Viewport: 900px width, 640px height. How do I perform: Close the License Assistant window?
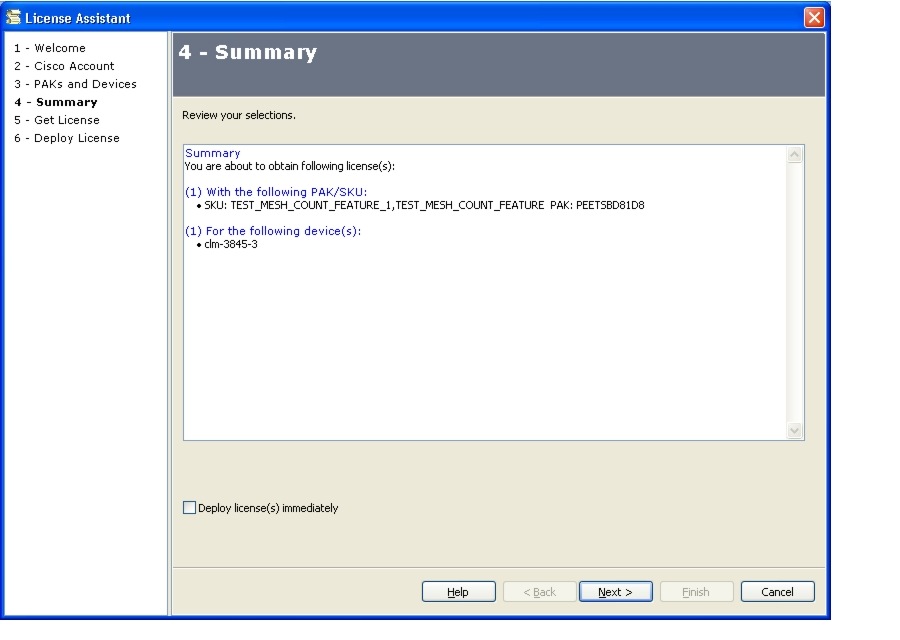pyautogui.click(x=814, y=17)
